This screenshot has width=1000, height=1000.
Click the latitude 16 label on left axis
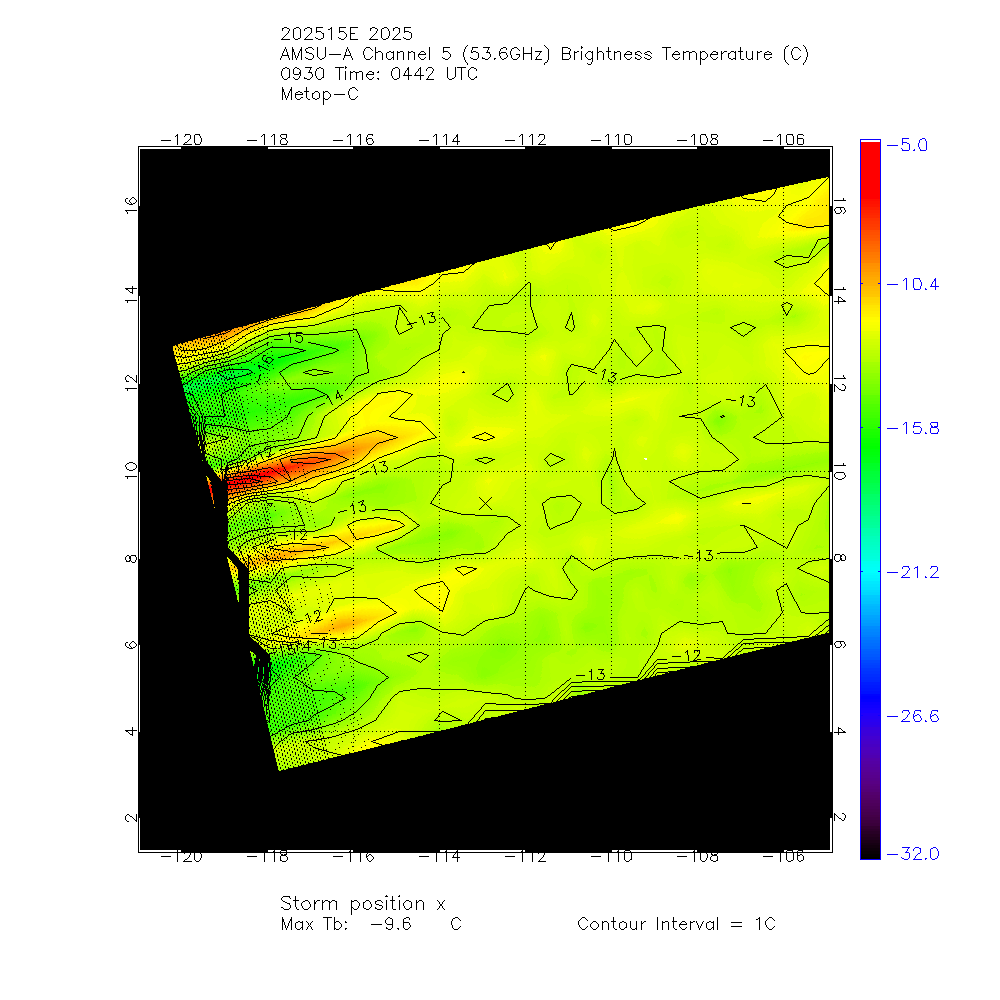131,205
